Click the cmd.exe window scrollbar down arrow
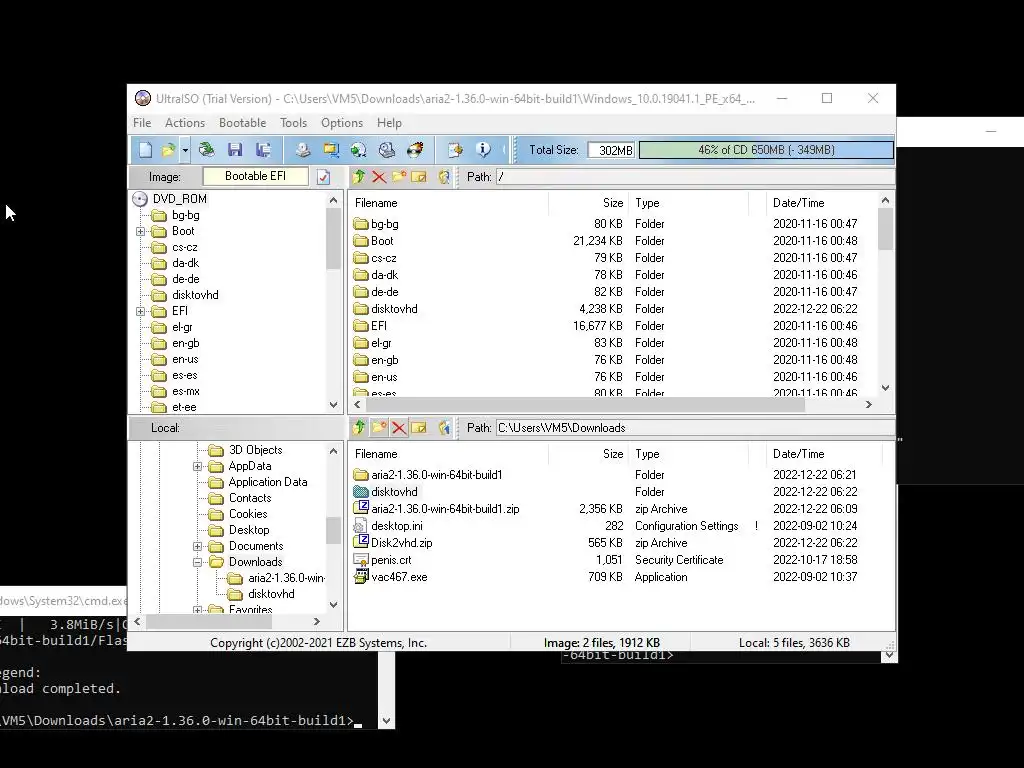 [x=387, y=721]
